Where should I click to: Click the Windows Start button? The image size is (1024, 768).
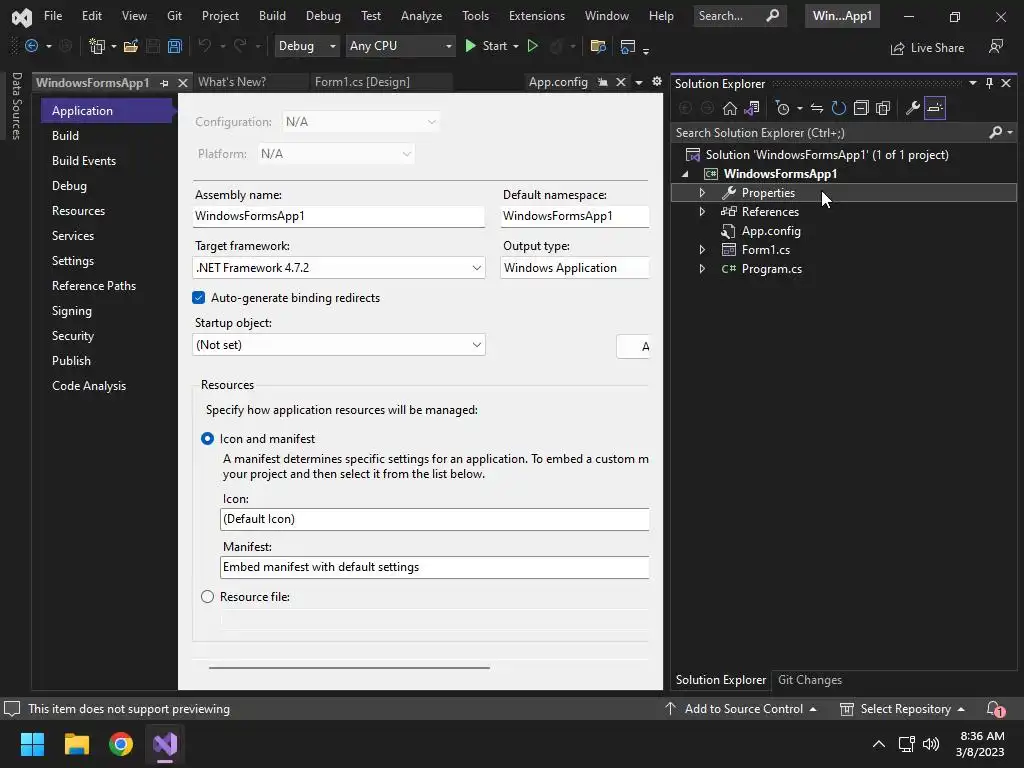point(32,744)
